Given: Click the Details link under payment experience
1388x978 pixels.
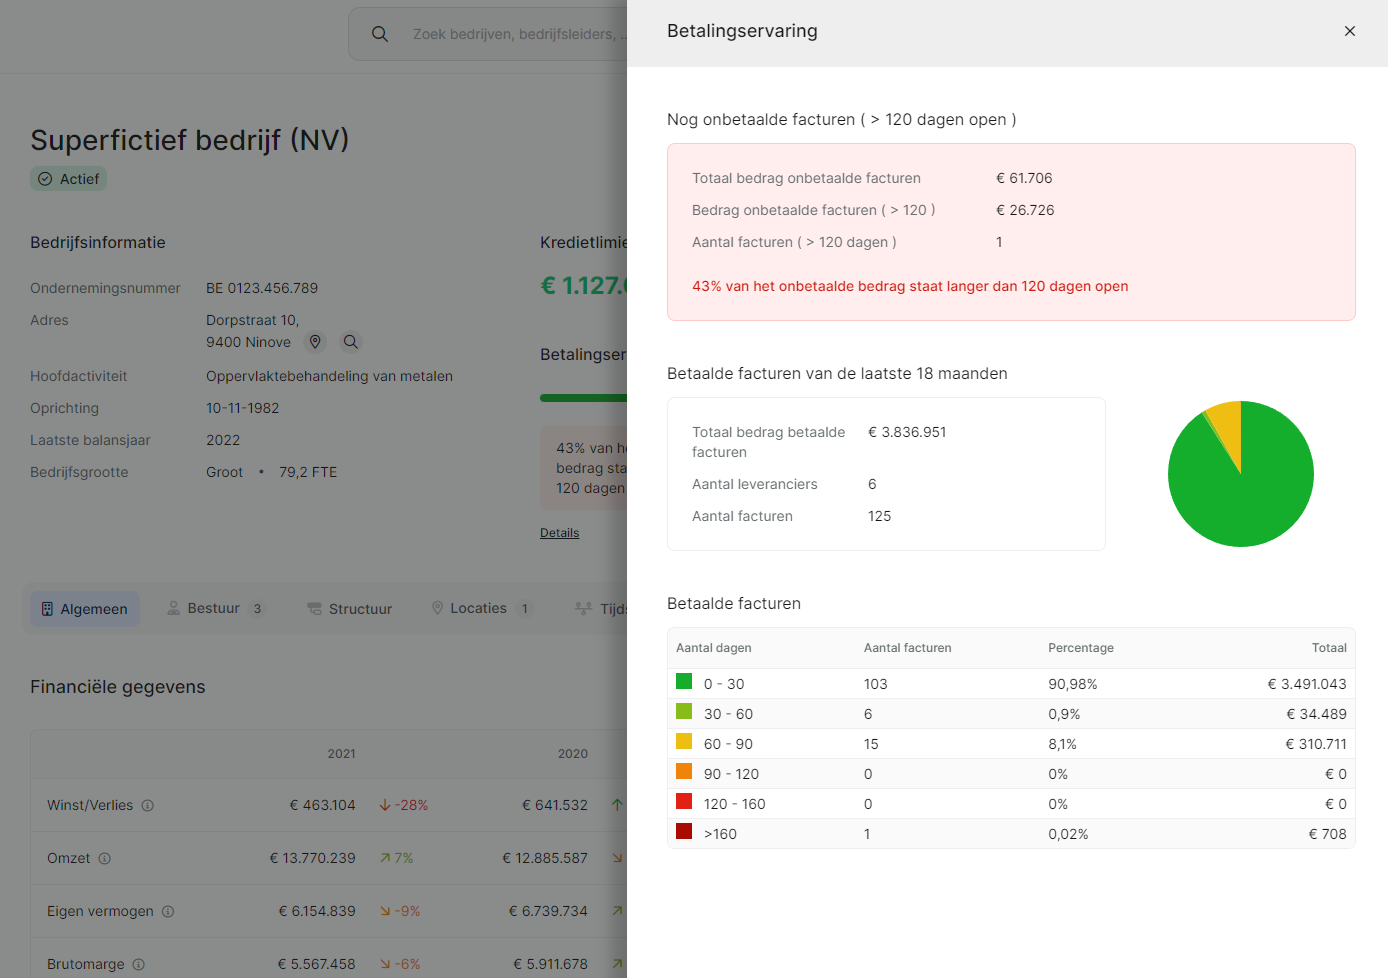Looking at the screenshot, I should (x=559, y=533).
